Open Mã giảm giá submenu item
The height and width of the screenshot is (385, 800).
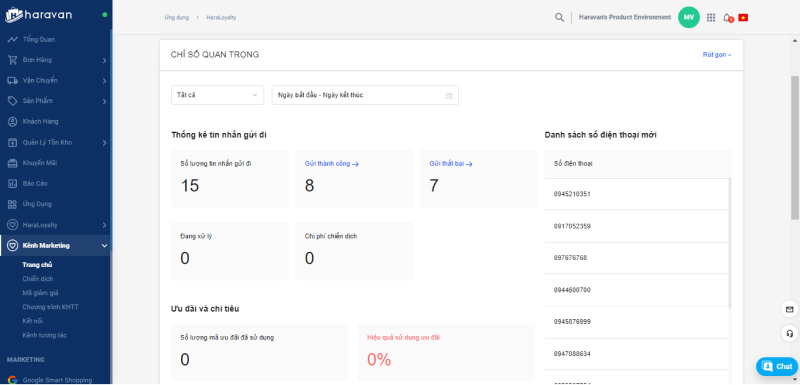(x=40, y=293)
